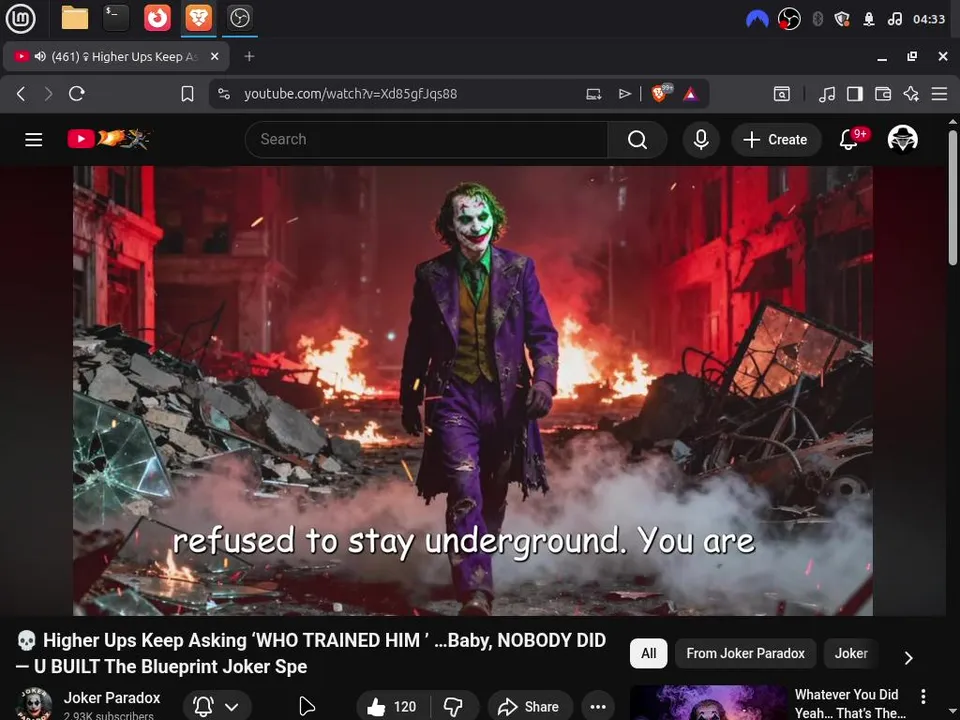The height and width of the screenshot is (720, 960).
Task: Close the YouTube browser tab
Action: [x=214, y=56]
